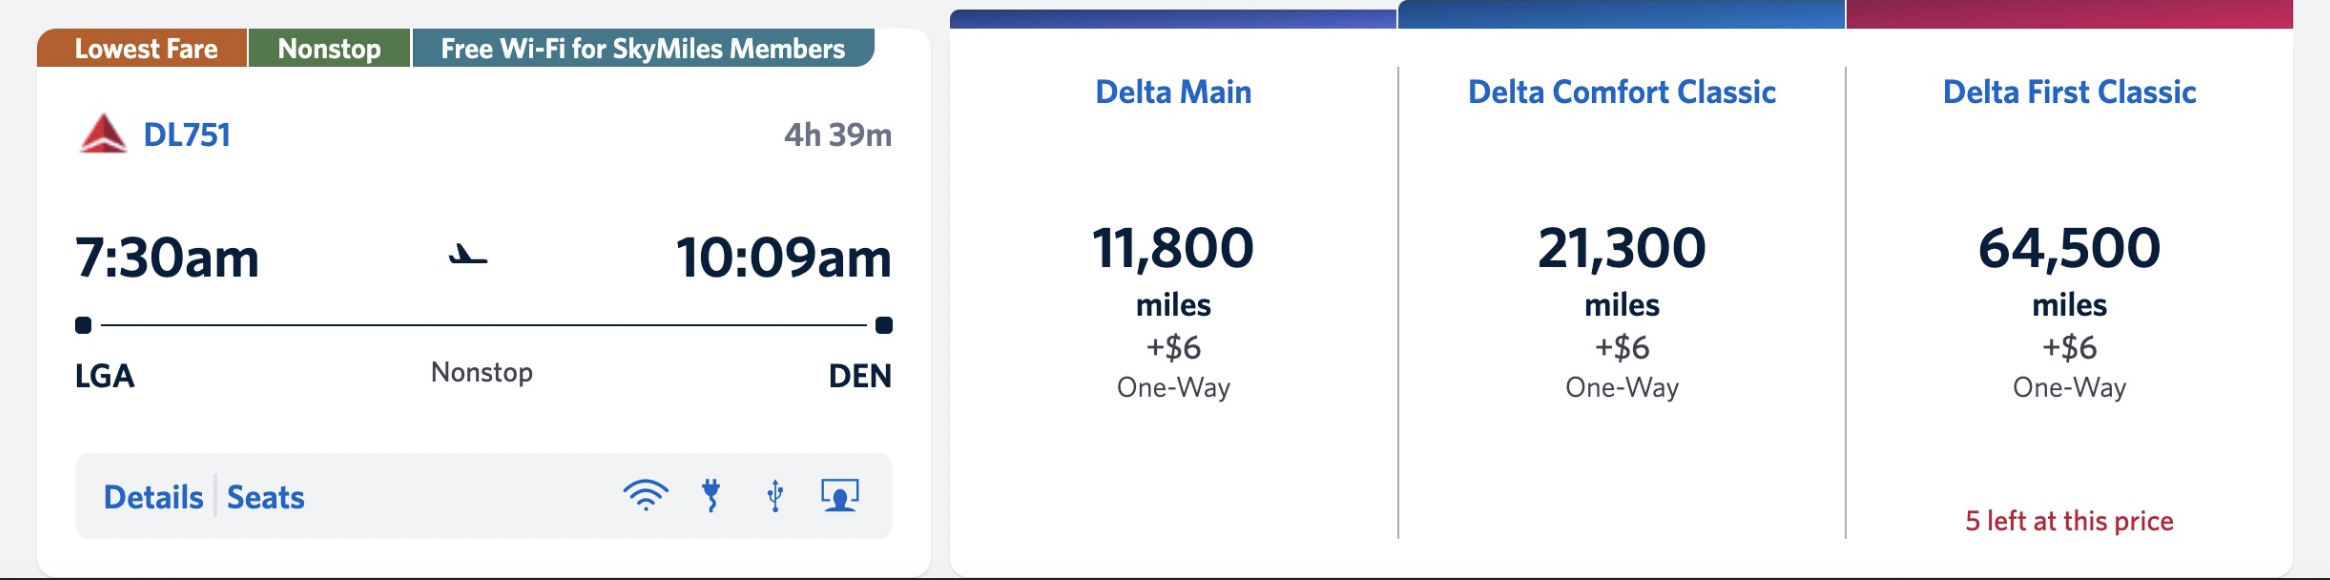Click the Delta First Classic heading
Screen dimensions: 2330x580
click(x=2069, y=92)
